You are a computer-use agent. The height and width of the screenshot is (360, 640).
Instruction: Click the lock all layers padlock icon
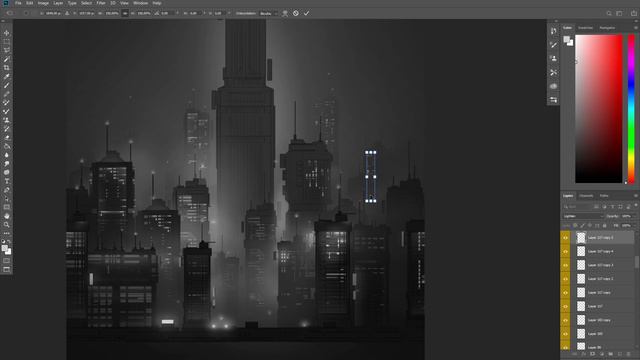[604, 225]
